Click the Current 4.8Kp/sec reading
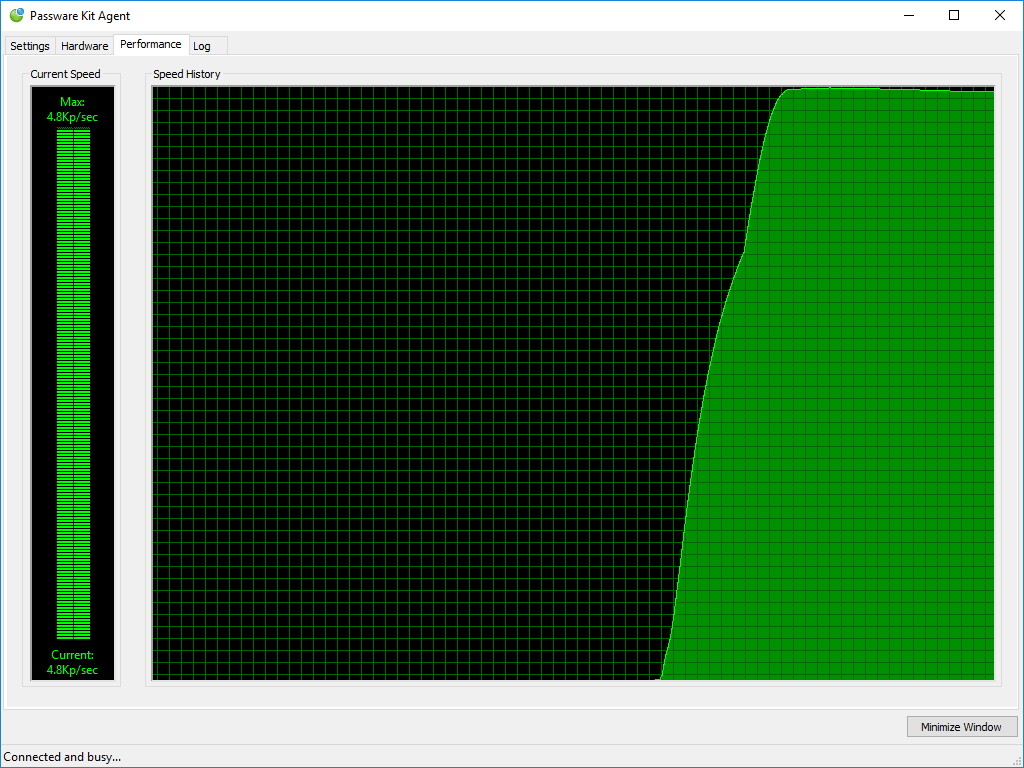Image resolution: width=1024 pixels, height=768 pixels. pyautogui.click(x=73, y=662)
